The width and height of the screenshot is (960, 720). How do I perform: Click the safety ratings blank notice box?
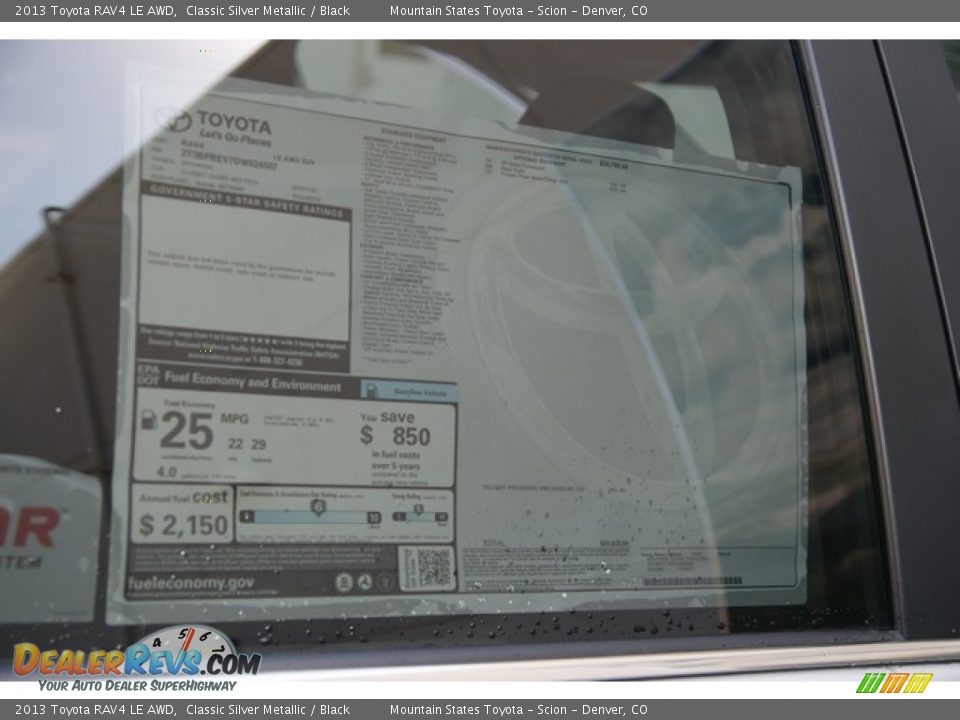[245, 269]
